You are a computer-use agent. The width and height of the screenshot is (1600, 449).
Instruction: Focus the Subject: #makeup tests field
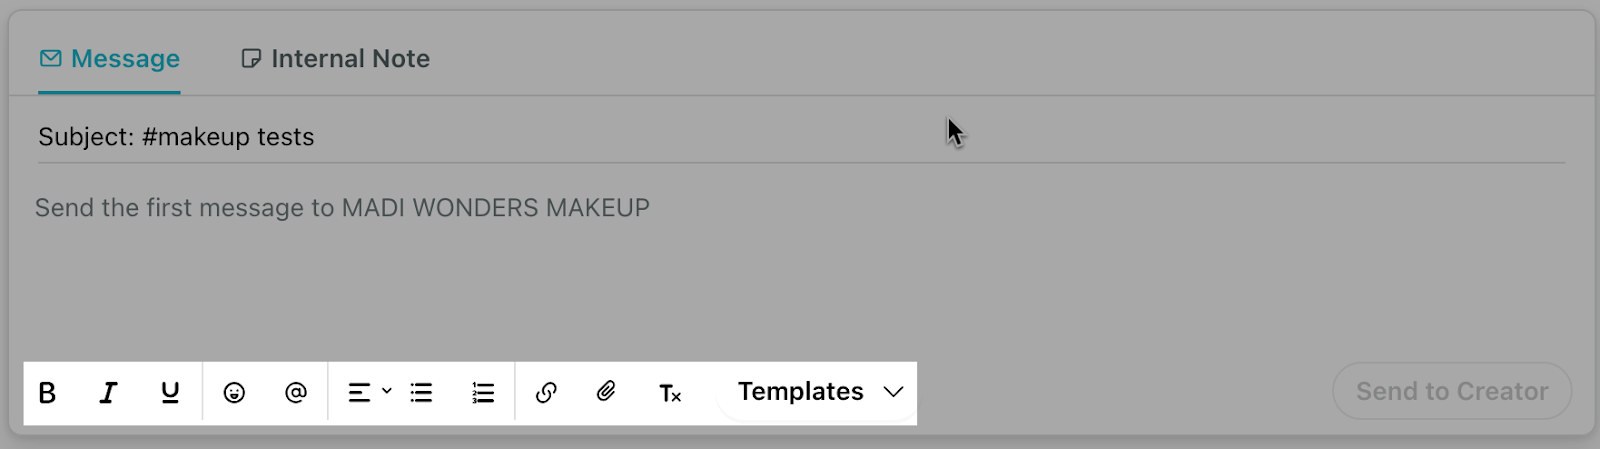pos(801,137)
